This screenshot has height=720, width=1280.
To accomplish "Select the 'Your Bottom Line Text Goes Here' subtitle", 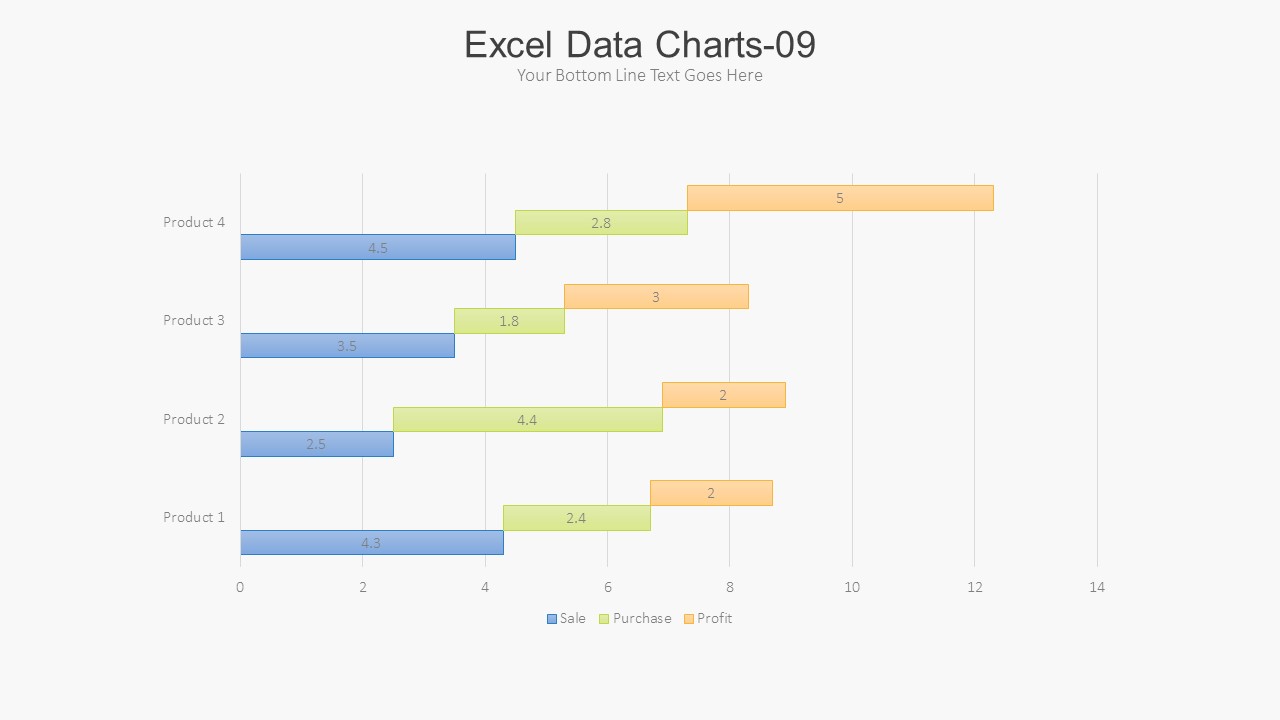I will tap(640, 75).
